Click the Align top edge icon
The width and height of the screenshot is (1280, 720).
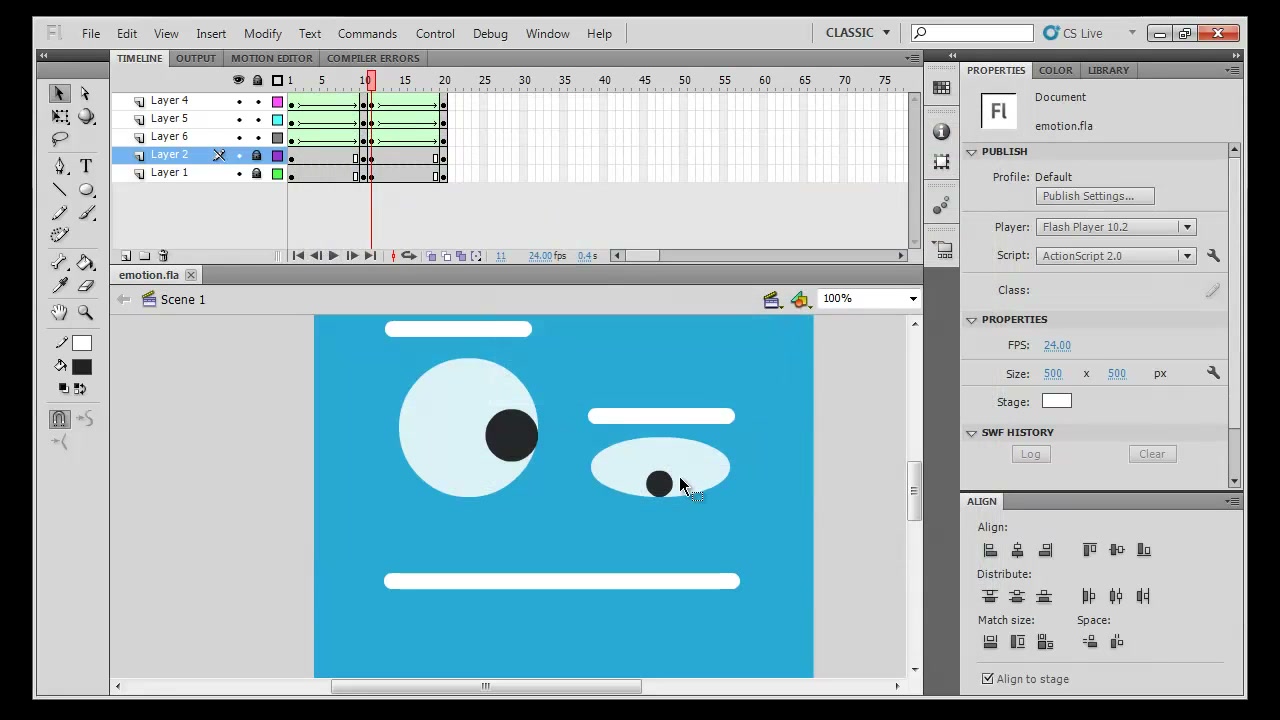[1089, 550]
